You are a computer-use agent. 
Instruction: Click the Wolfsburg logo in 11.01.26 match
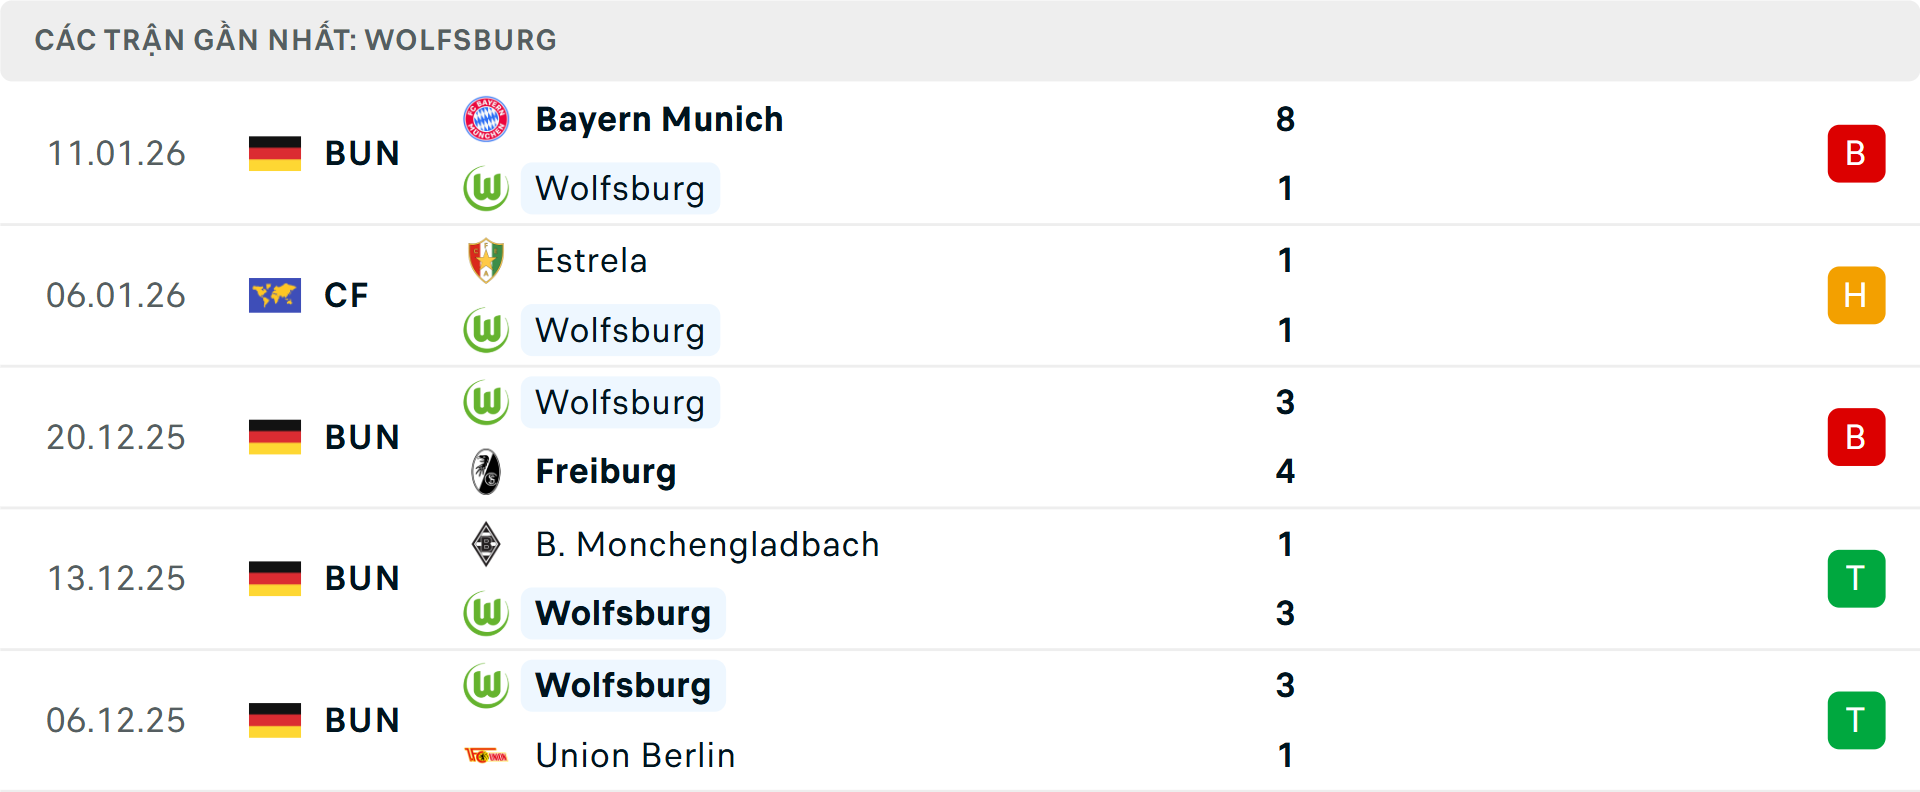[486, 189]
